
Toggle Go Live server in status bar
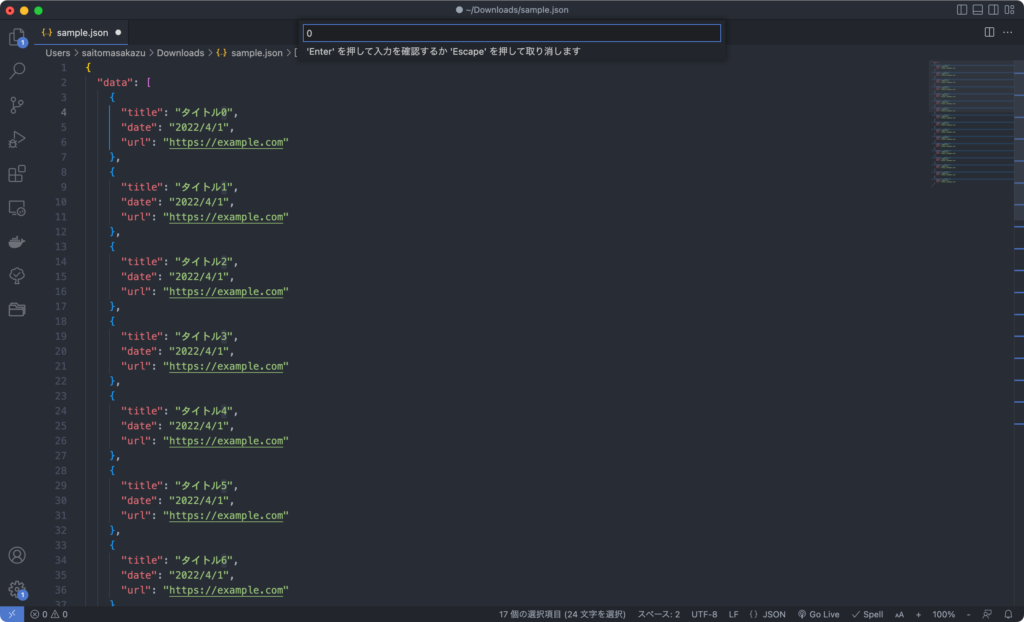(818, 614)
